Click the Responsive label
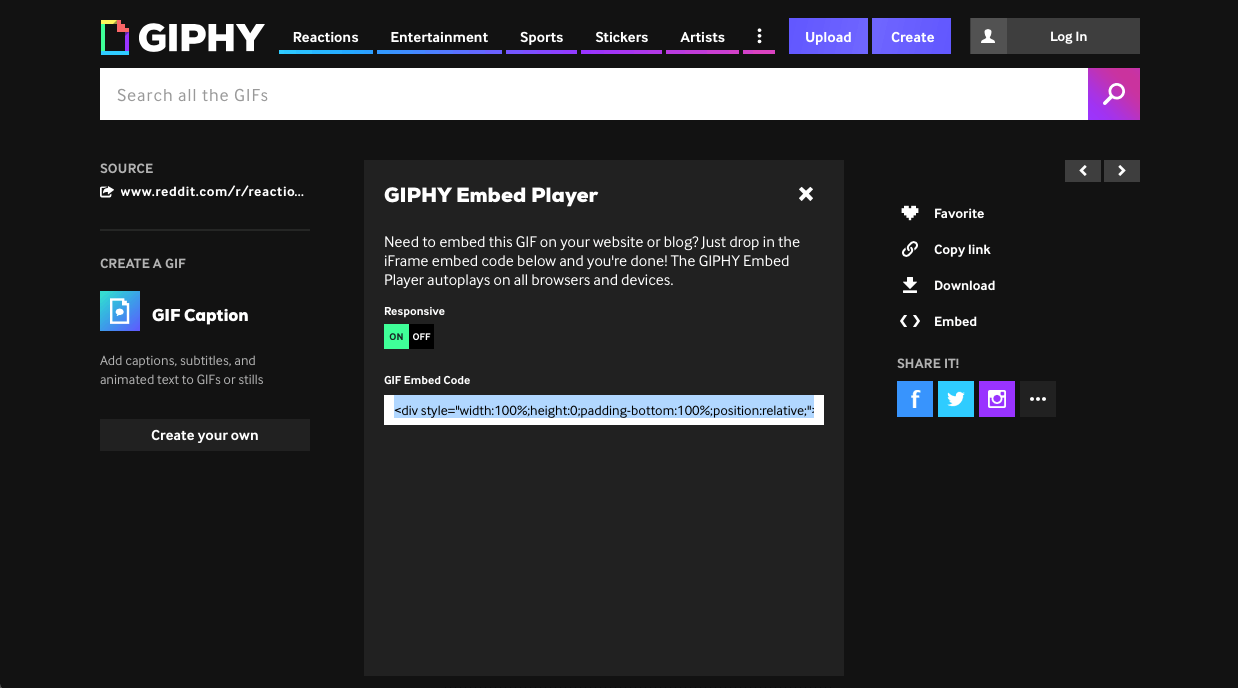 coord(414,311)
